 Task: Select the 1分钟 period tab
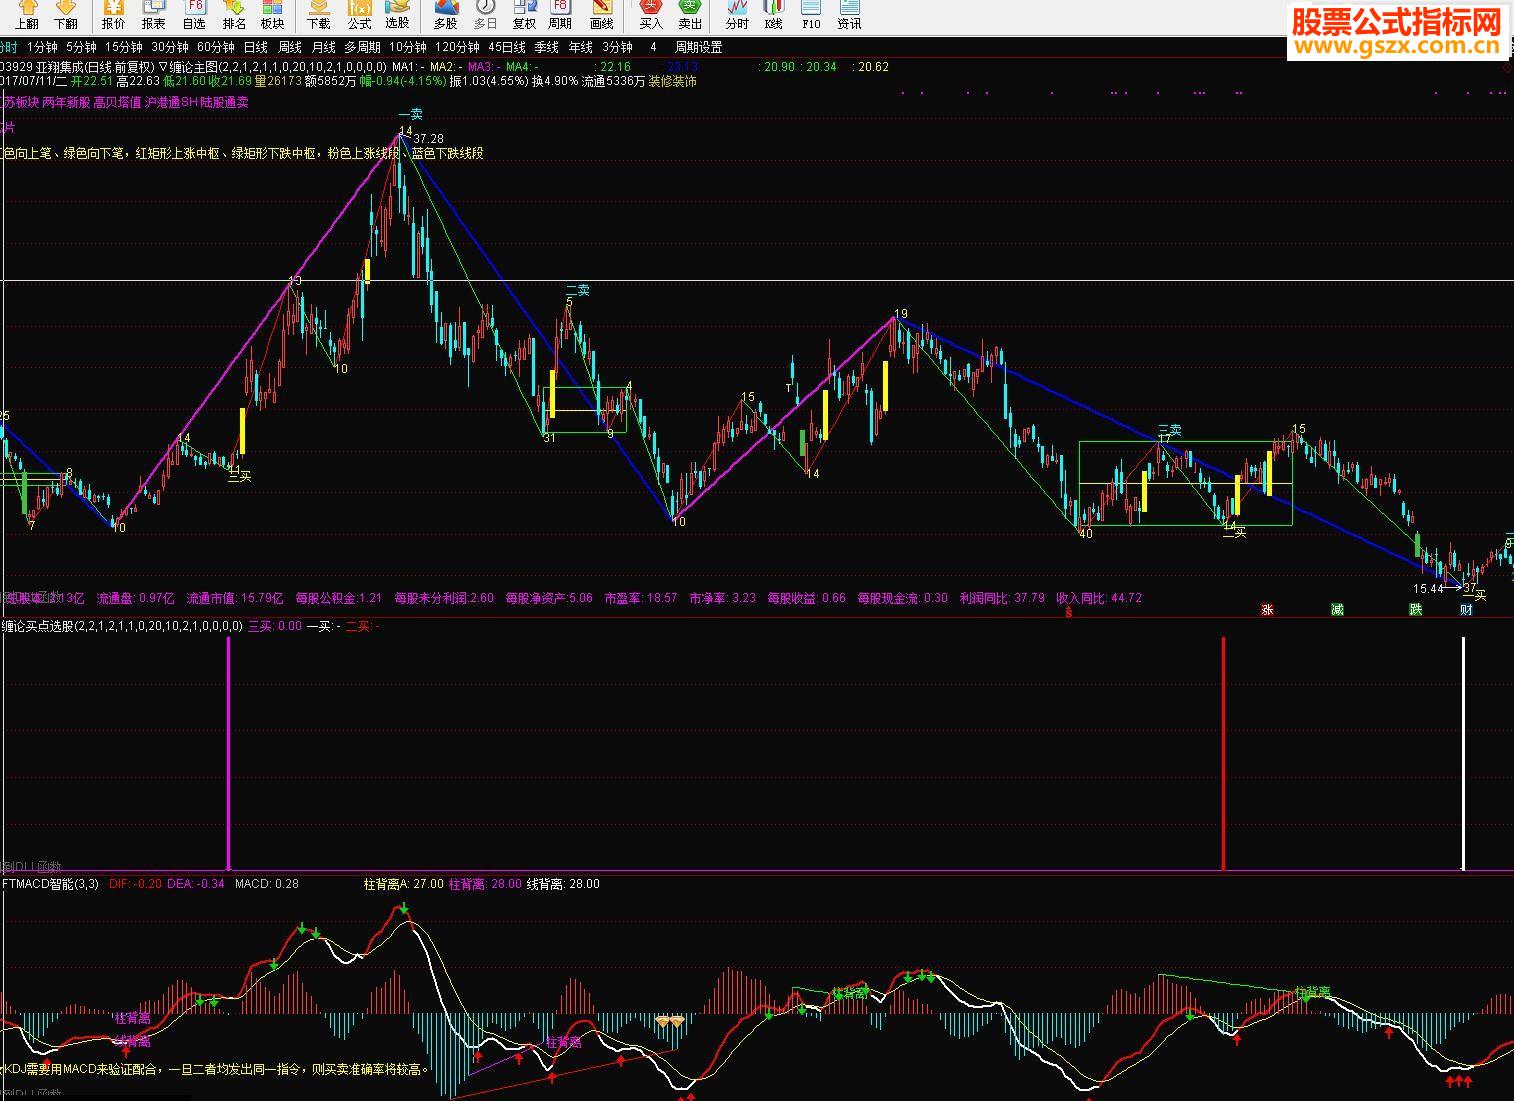[42, 47]
